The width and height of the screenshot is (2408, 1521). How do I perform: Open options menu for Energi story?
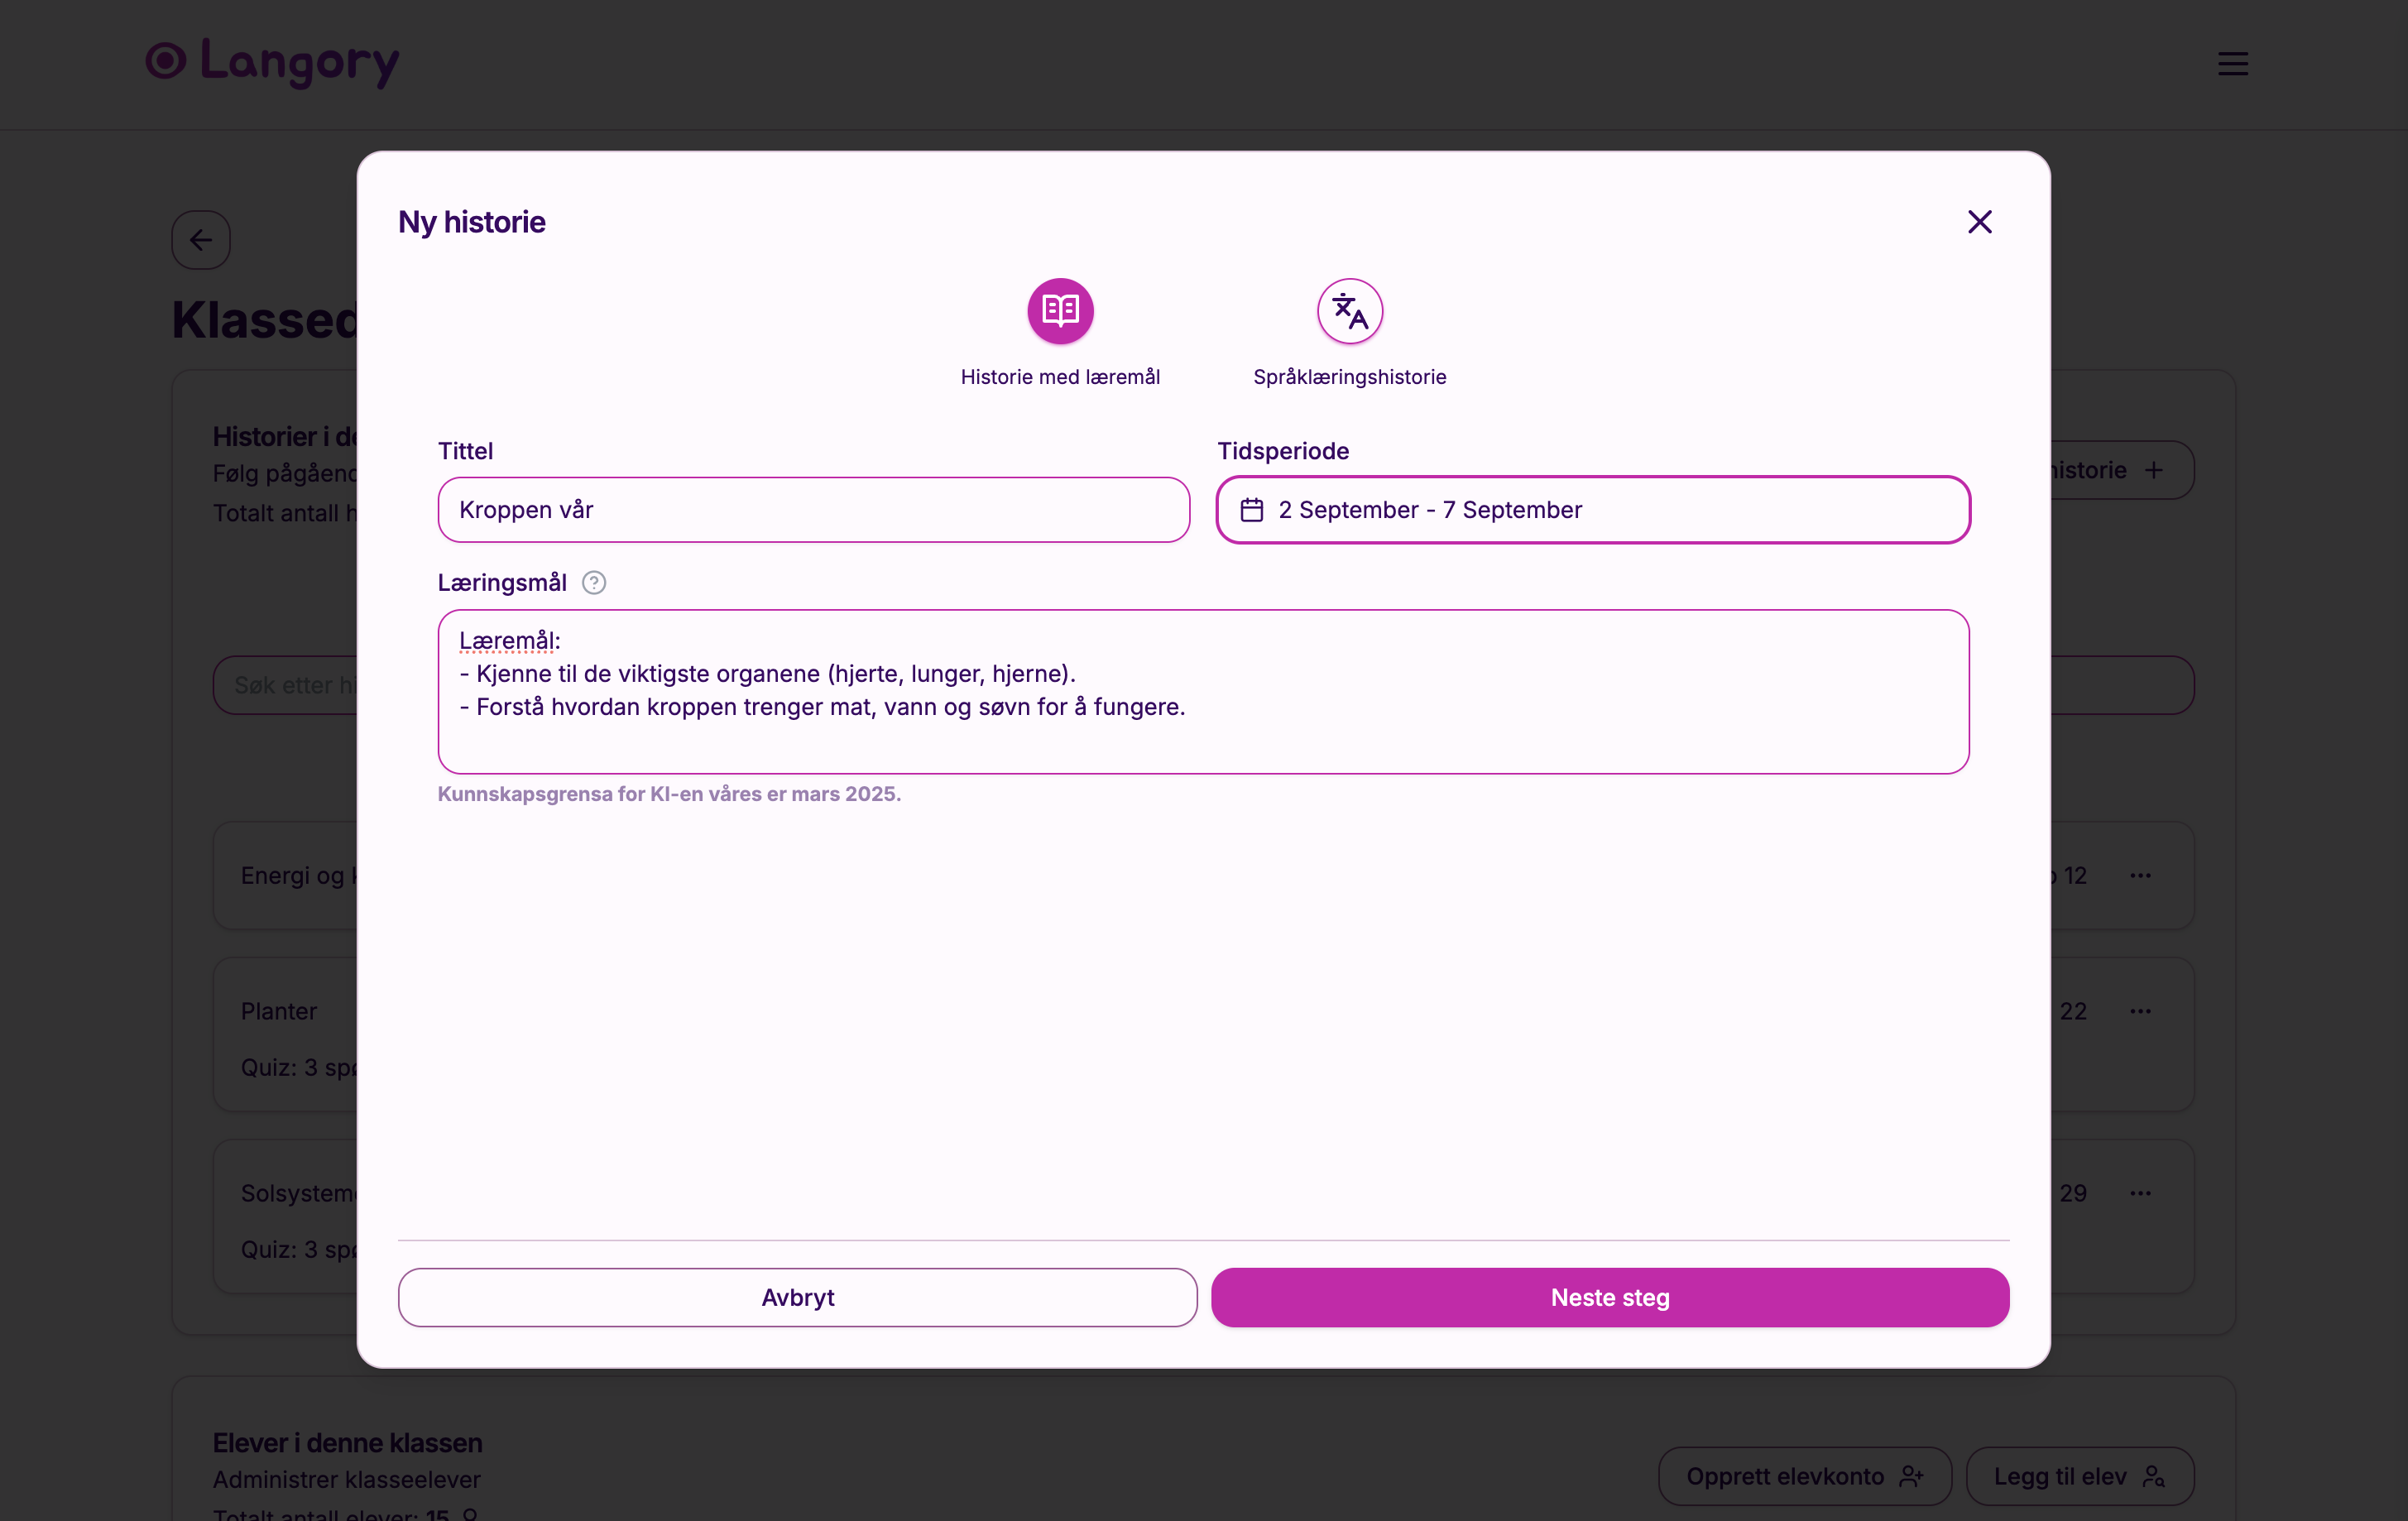2140,876
